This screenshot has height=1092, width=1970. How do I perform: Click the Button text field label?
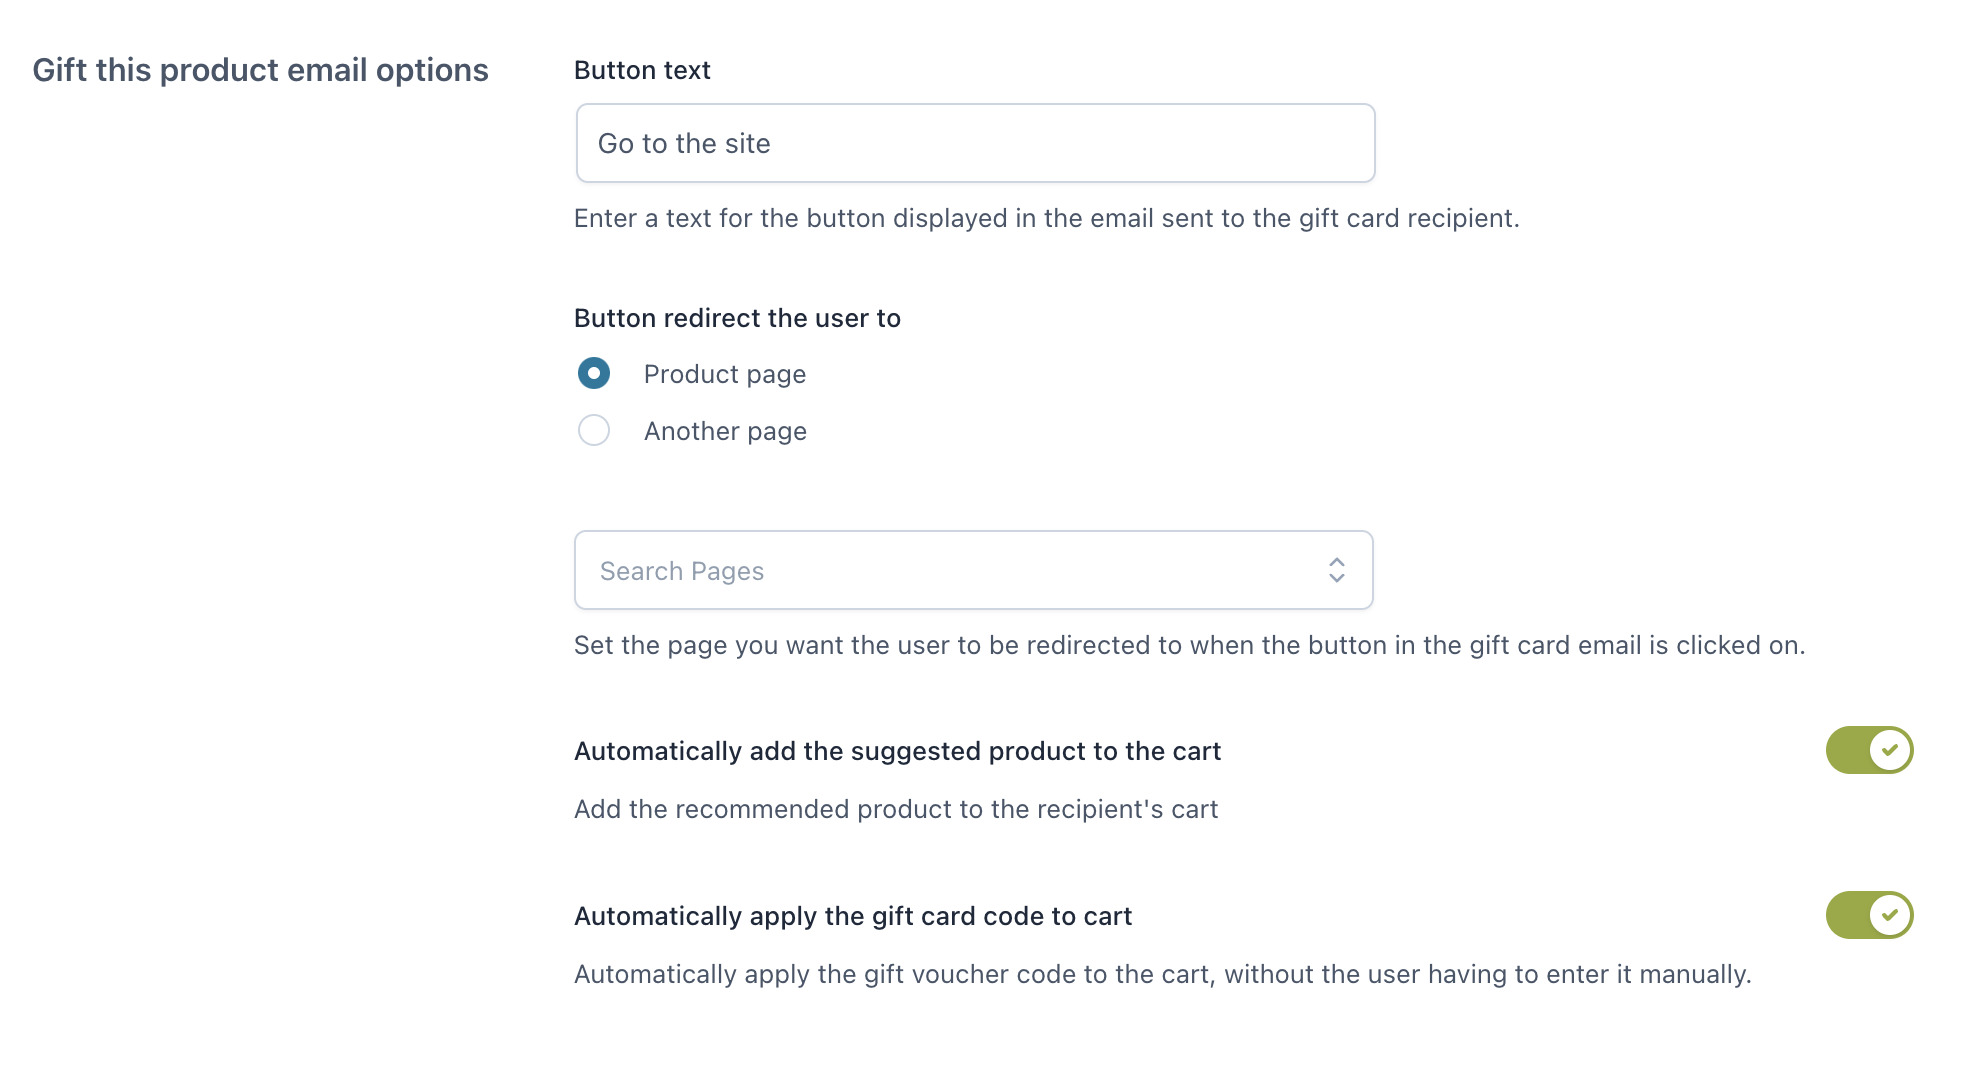(642, 70)
